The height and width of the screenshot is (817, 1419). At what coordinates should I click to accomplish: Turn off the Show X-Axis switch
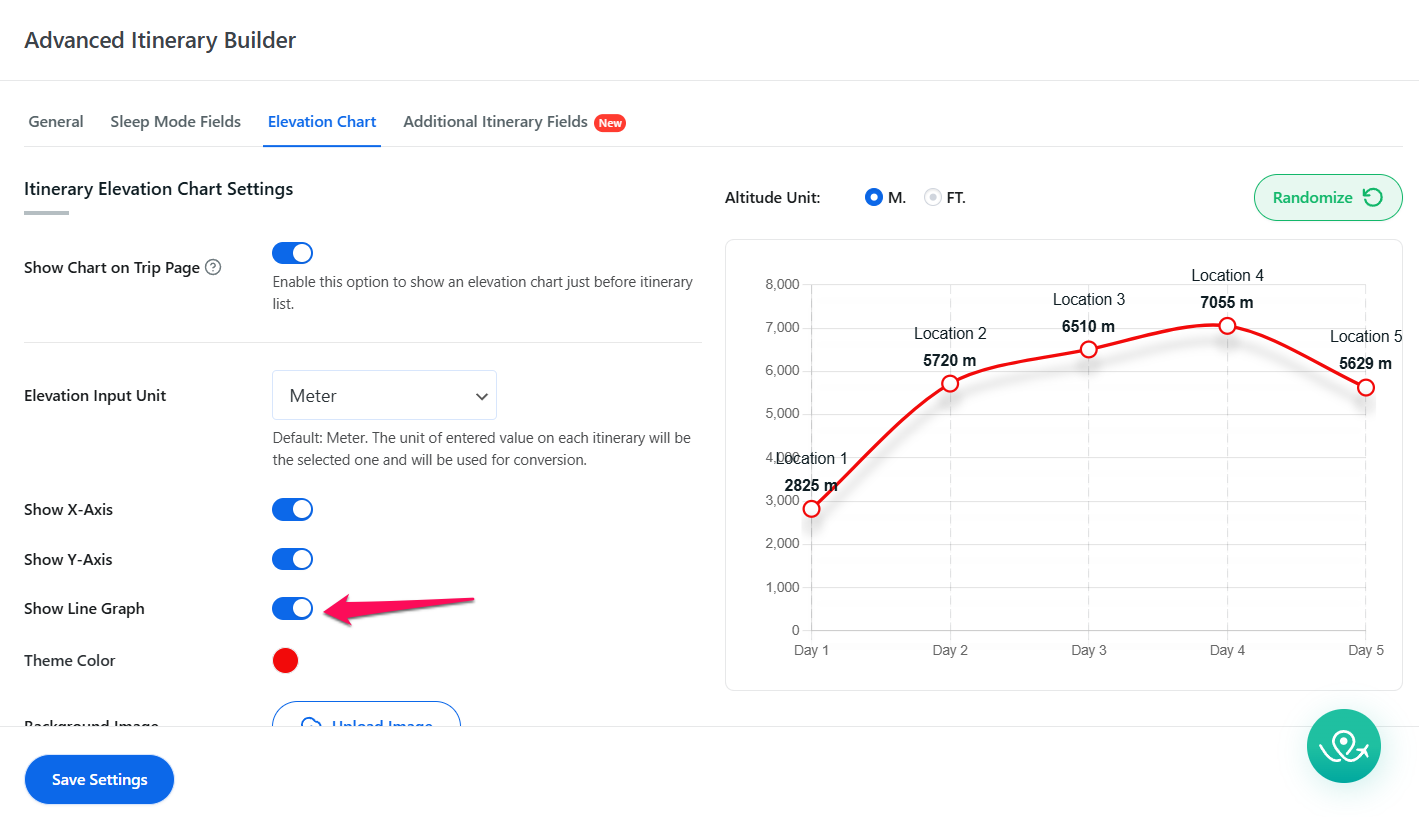[x=292, y=510]
